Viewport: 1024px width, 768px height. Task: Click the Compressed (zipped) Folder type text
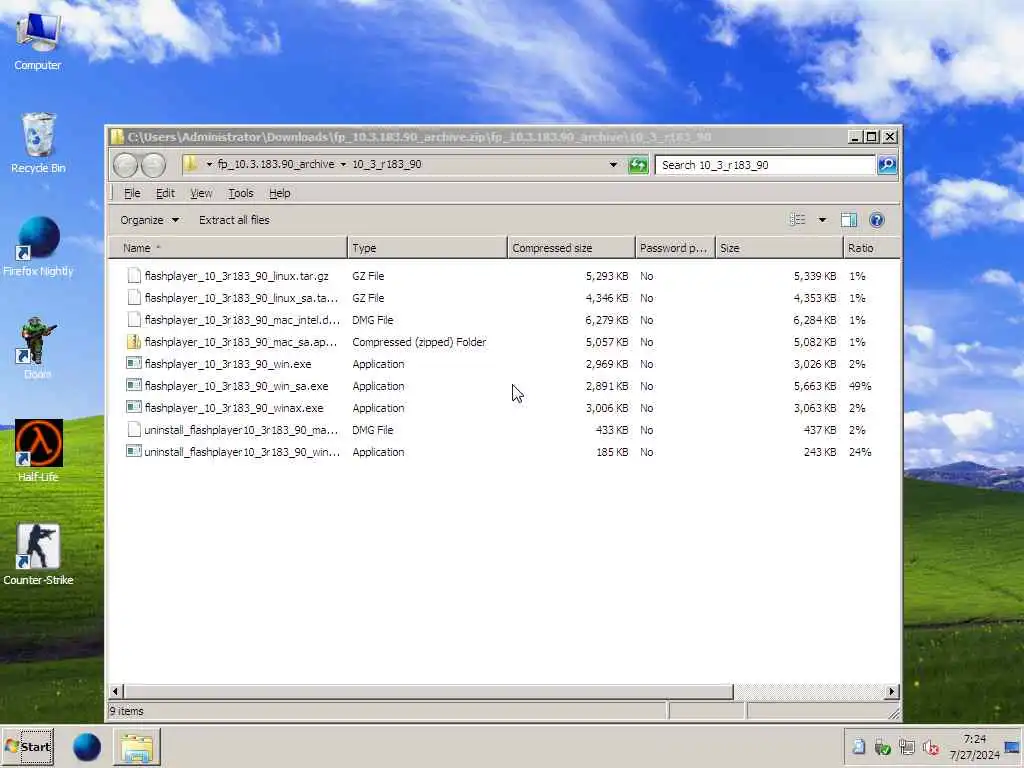coord(419,342)
